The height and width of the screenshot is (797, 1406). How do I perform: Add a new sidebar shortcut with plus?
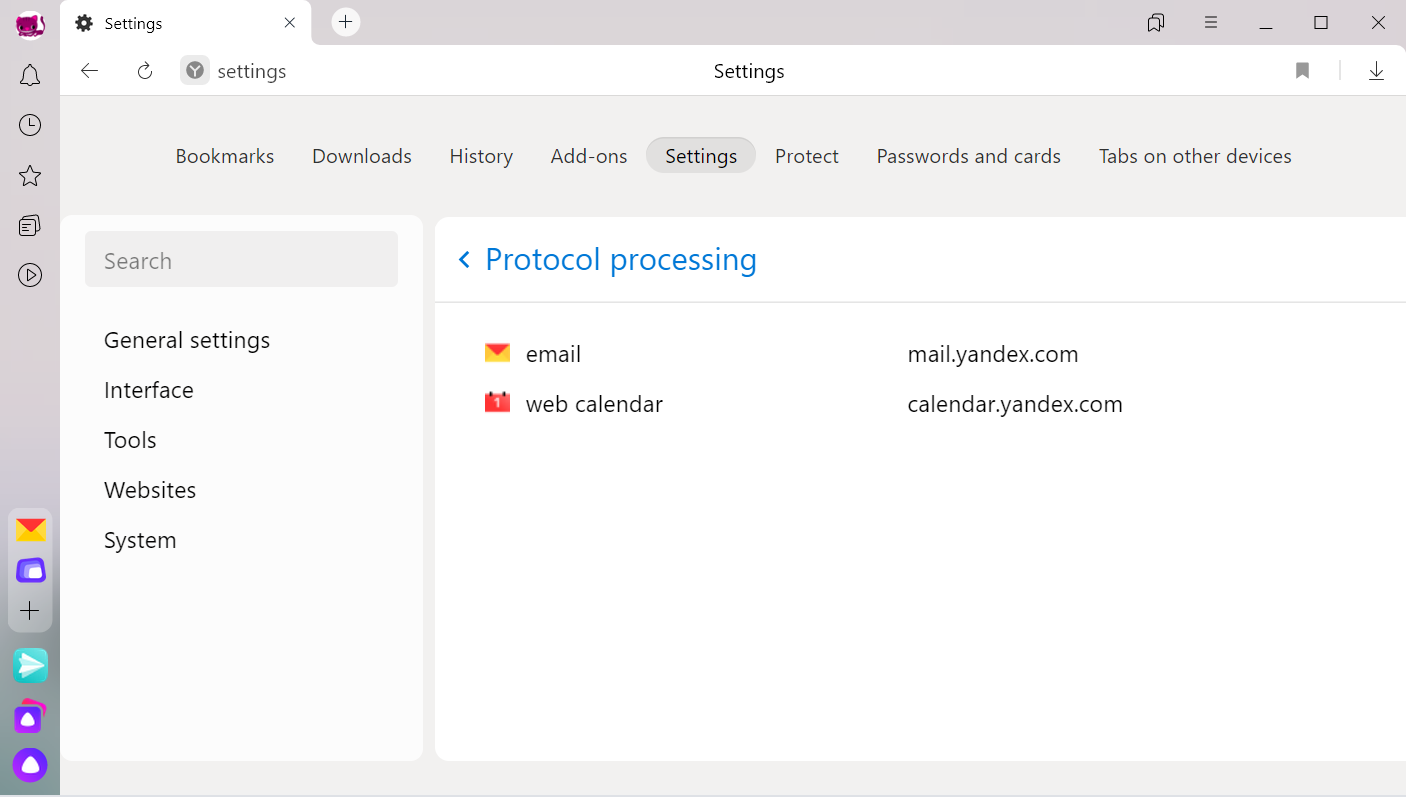tap(30, 611)
